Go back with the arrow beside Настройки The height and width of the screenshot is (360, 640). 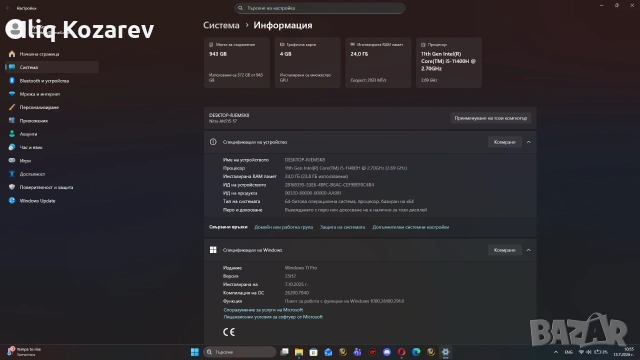coord(8,8)
